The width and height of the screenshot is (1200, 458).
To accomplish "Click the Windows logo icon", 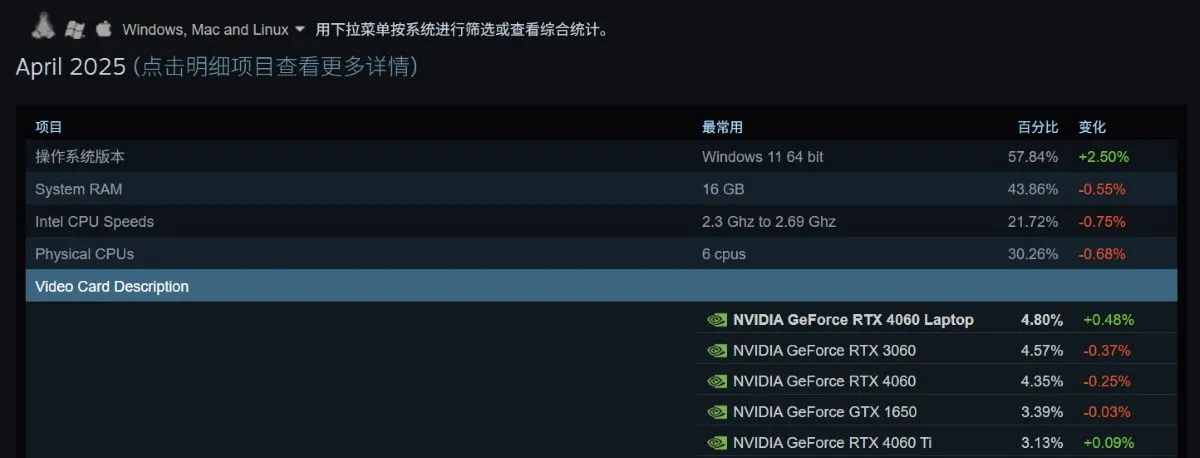I will tap(74, 29).
